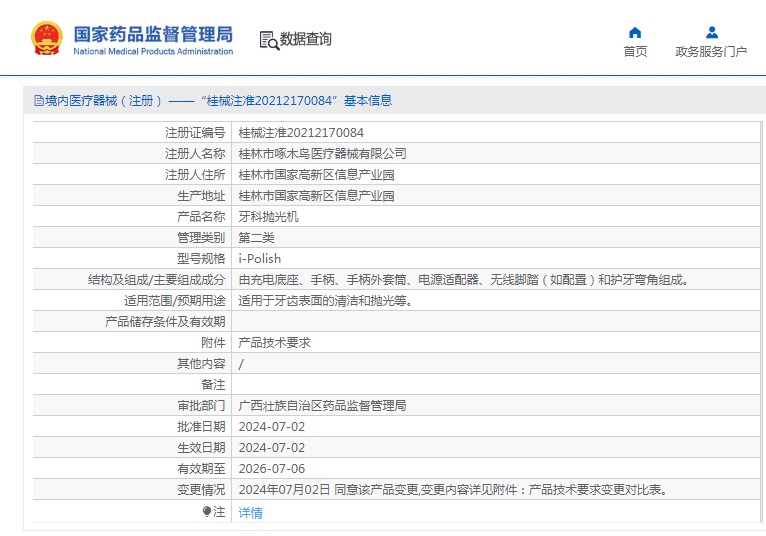
Task: Click the 政务服务门户 person icon
Action: (711, 32)
